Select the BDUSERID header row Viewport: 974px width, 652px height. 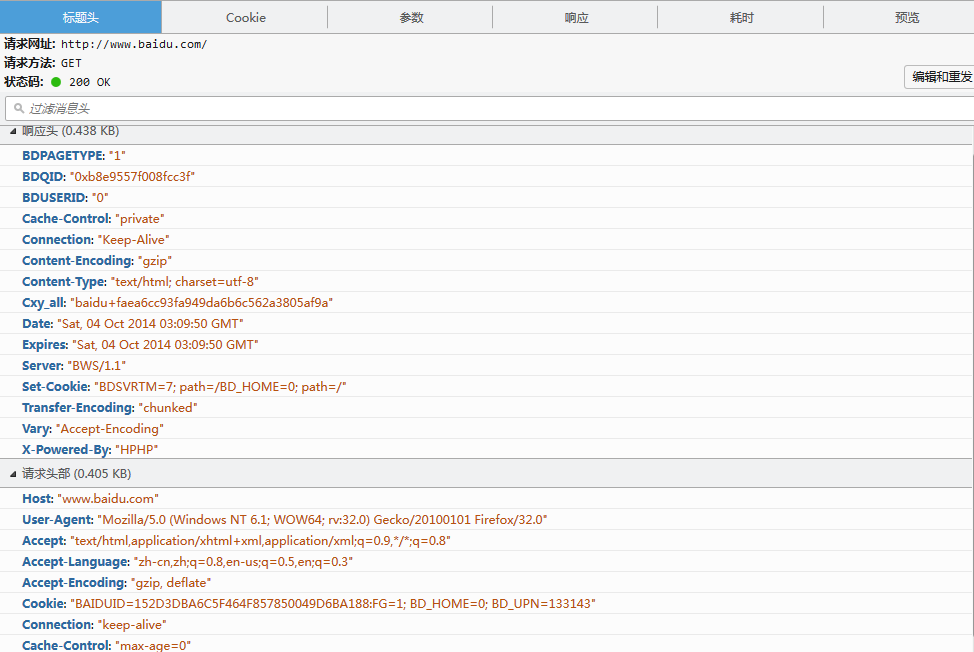tap(486, 197)
